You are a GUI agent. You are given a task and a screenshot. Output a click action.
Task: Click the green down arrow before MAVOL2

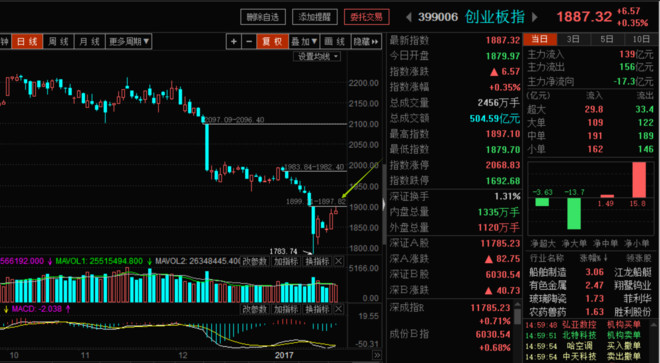tap(149, 261)
